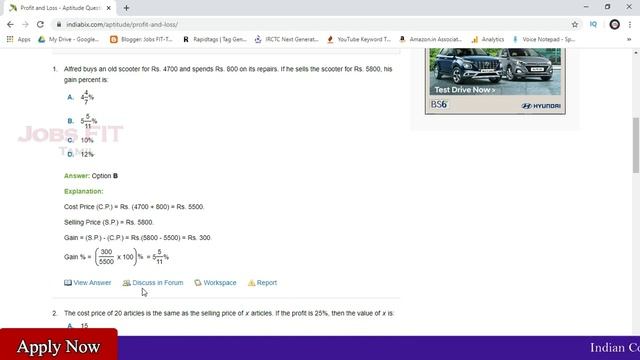Click the 'Selling Price (S.P.) = Rs. 5800' line

[109, 222]
